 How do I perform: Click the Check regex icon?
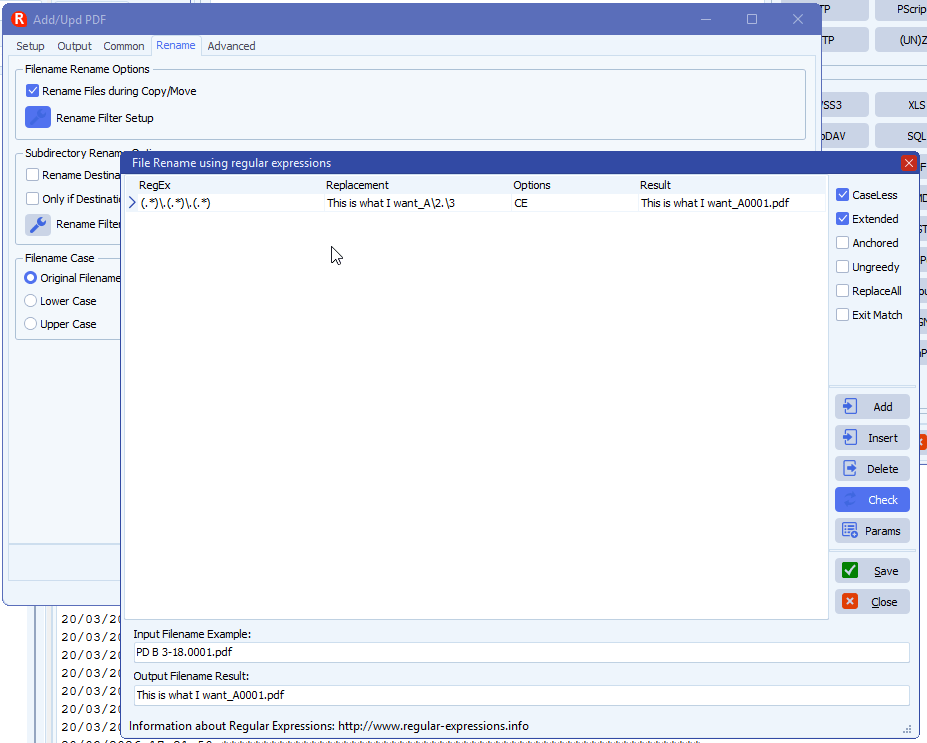850,499
